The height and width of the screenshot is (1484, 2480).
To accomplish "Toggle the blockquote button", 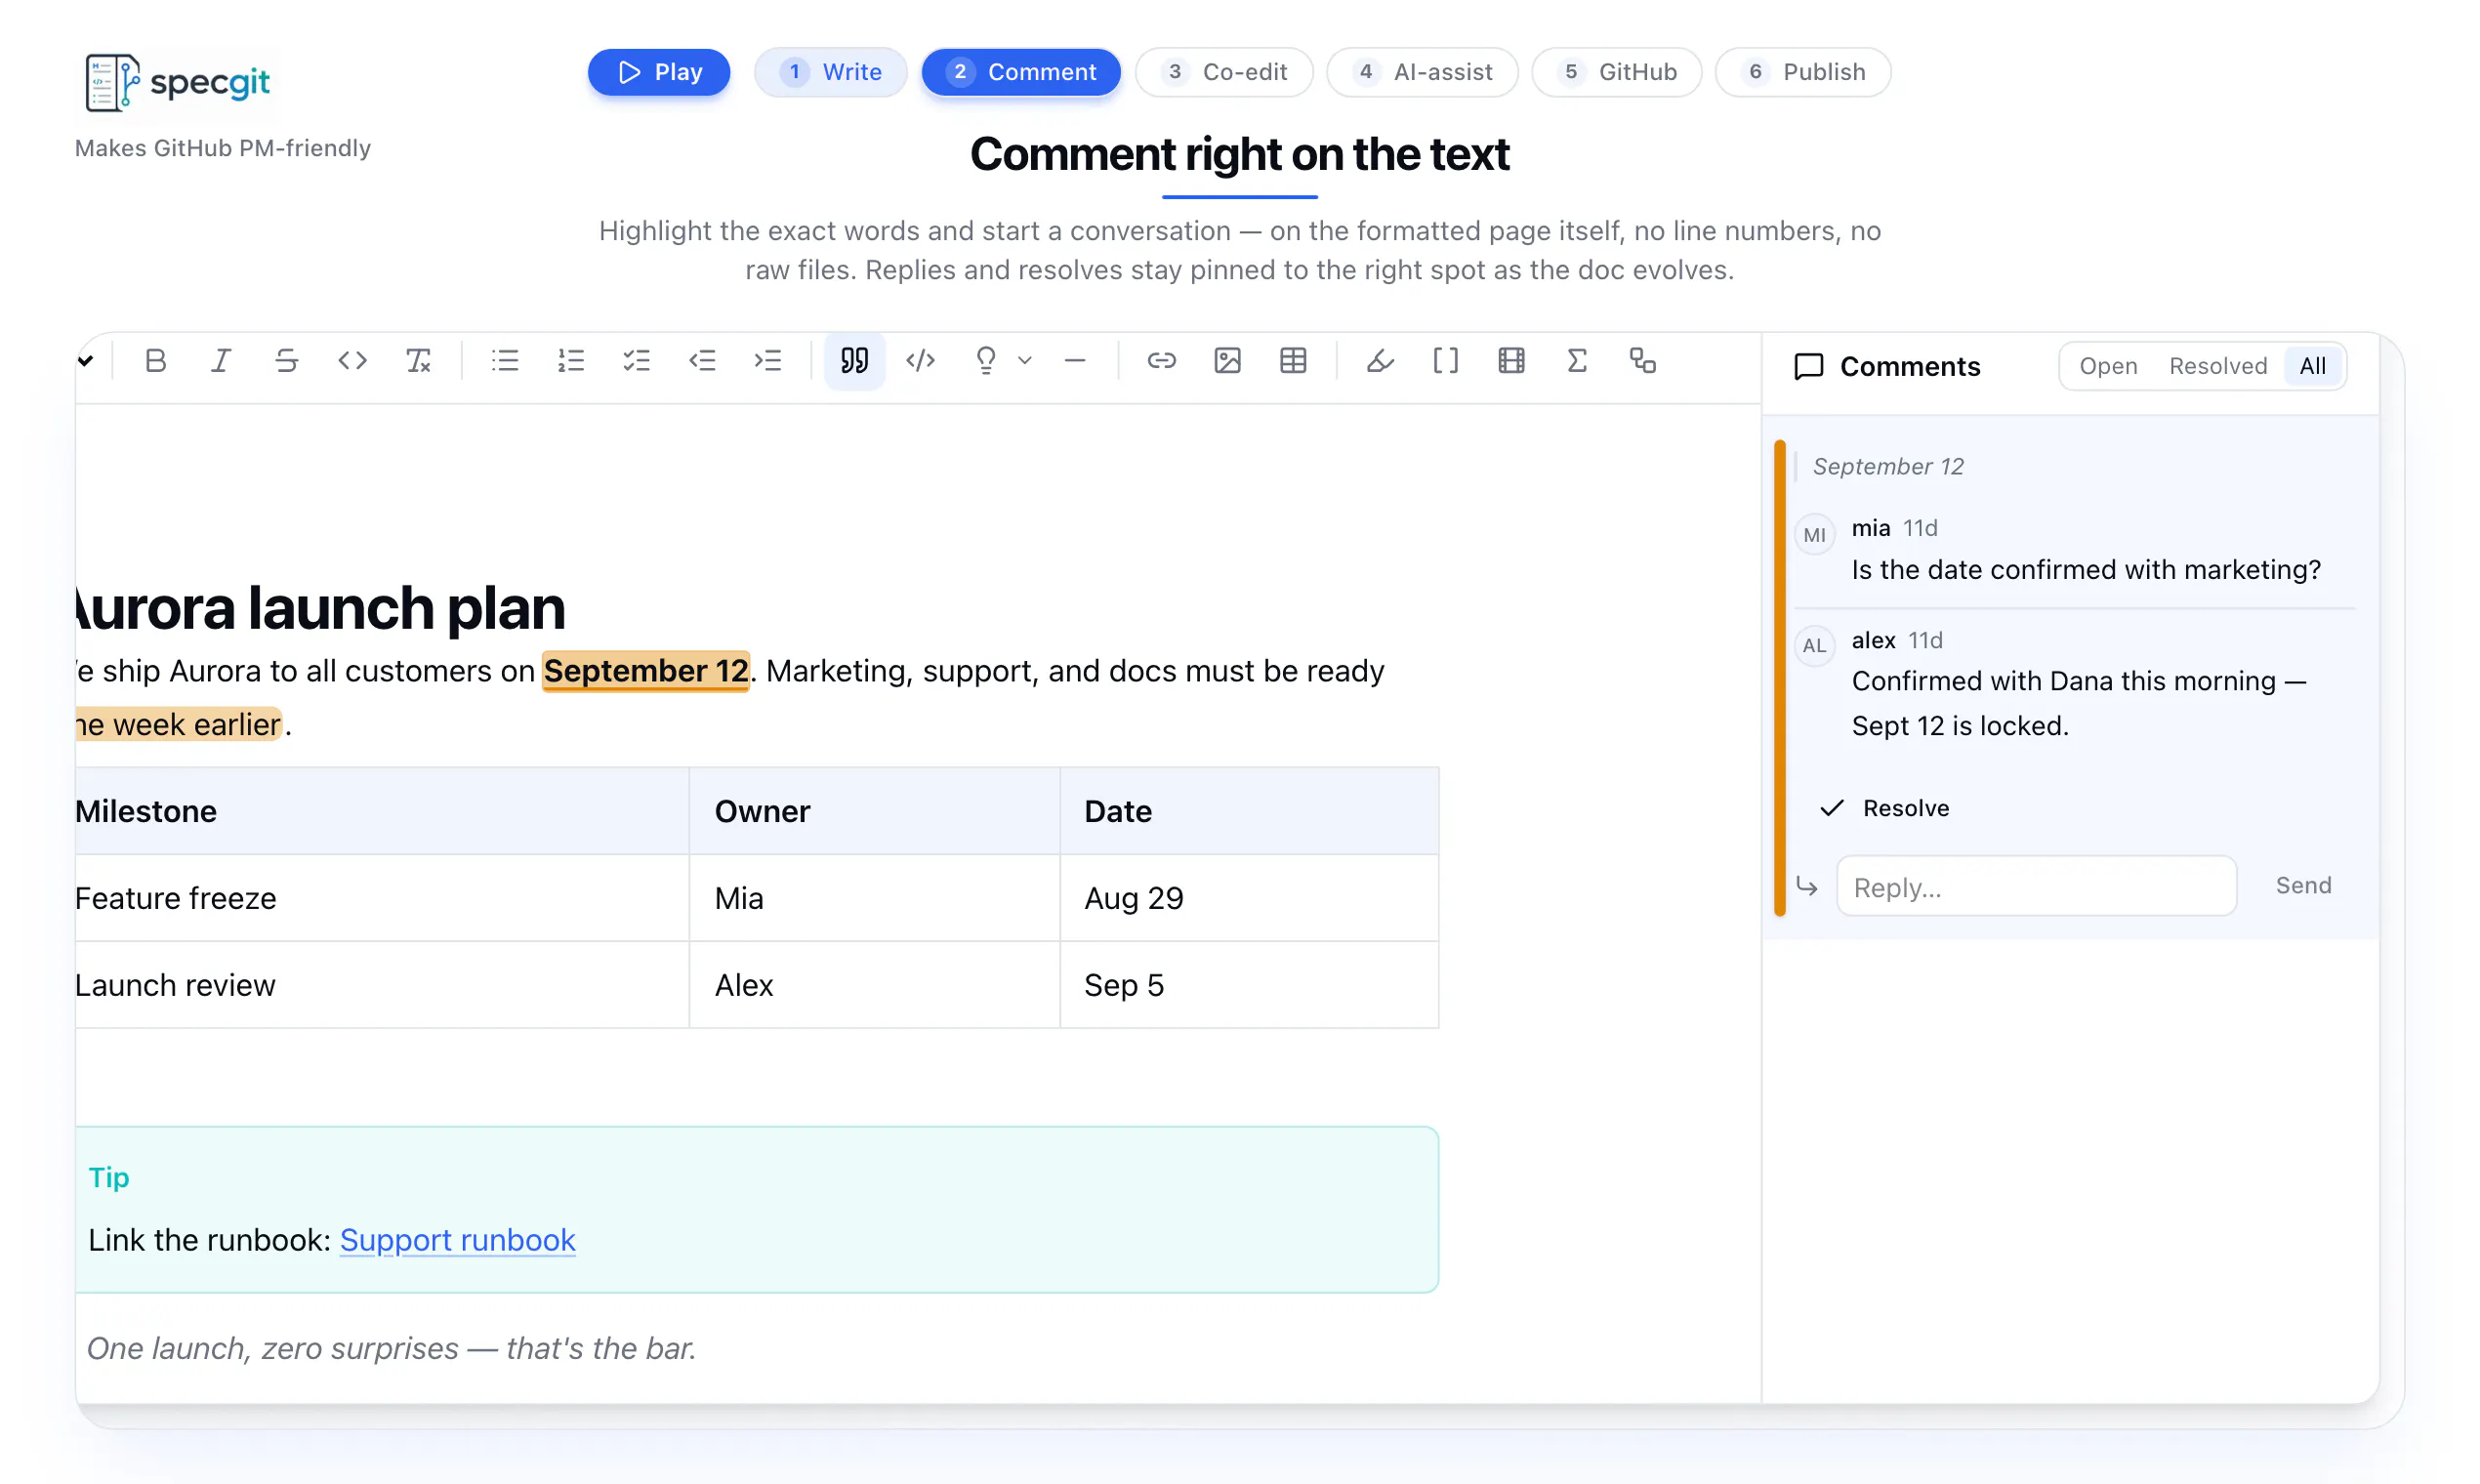I will click(x=854, y=361).
